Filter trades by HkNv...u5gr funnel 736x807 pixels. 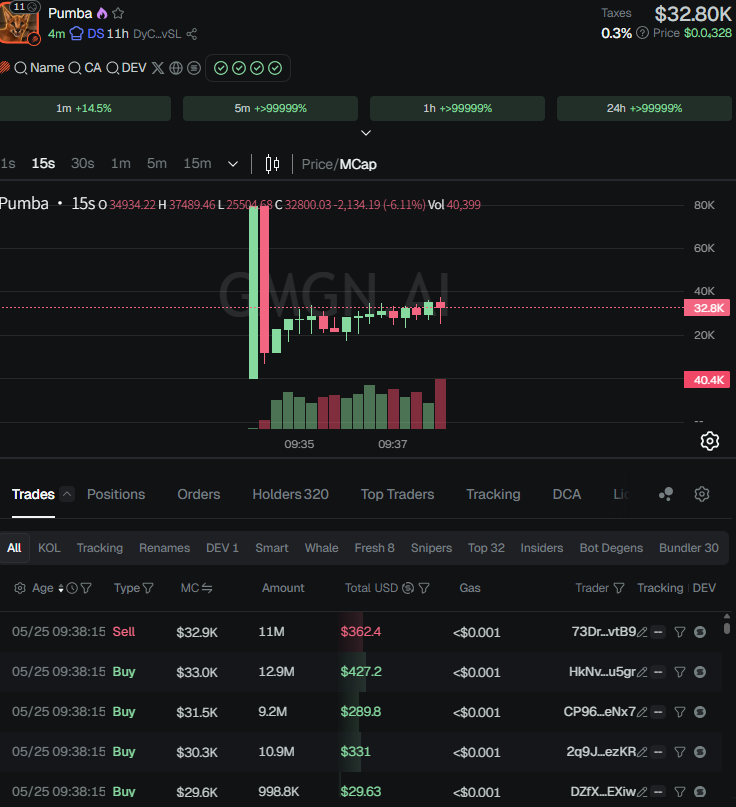pos(680,672)
